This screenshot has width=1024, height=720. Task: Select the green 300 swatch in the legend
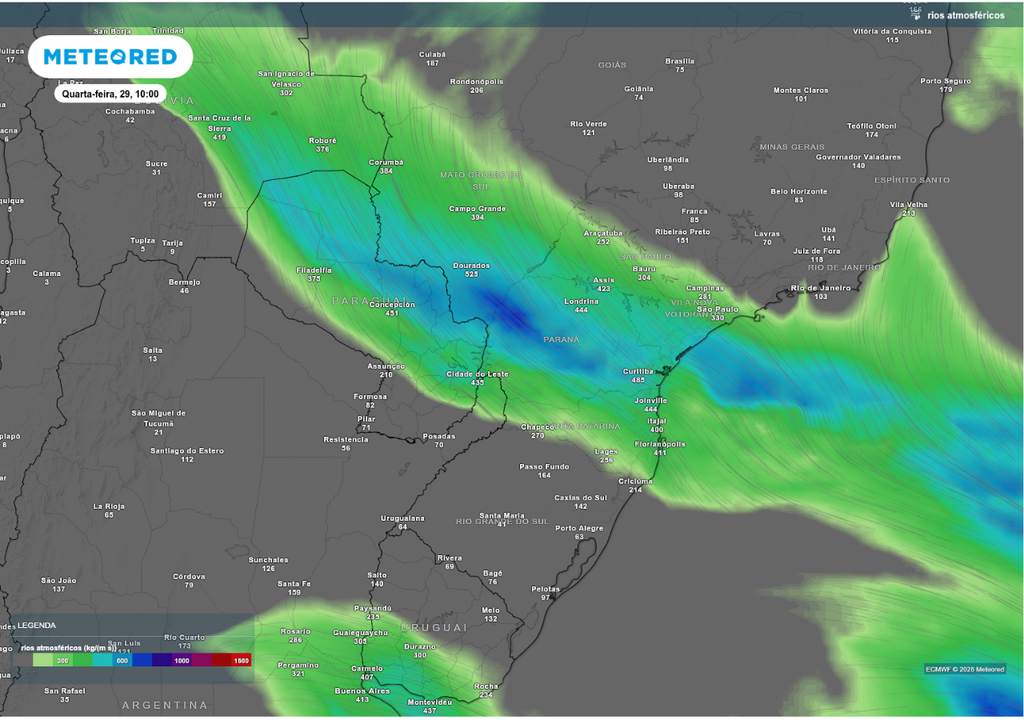(x=62, y=660)
